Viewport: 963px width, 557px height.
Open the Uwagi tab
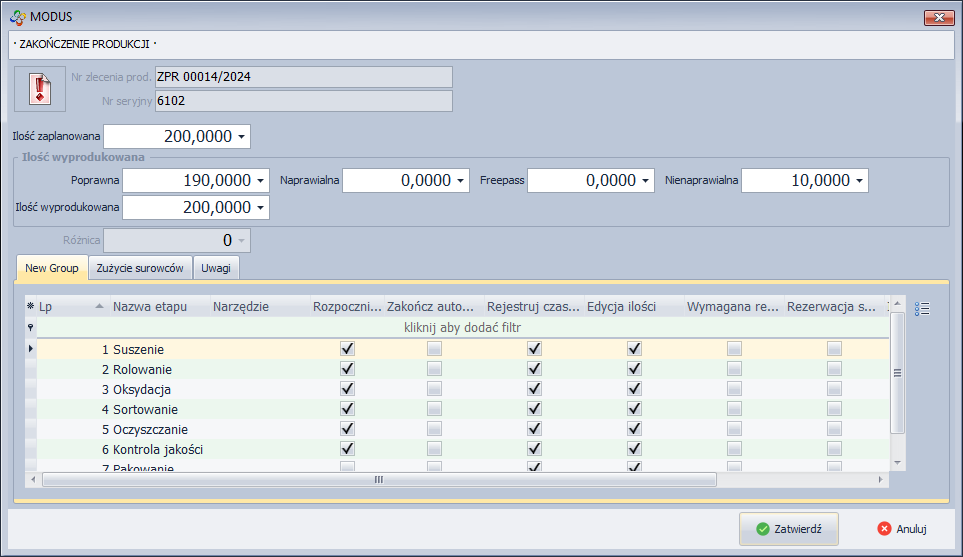coord(216,268)
